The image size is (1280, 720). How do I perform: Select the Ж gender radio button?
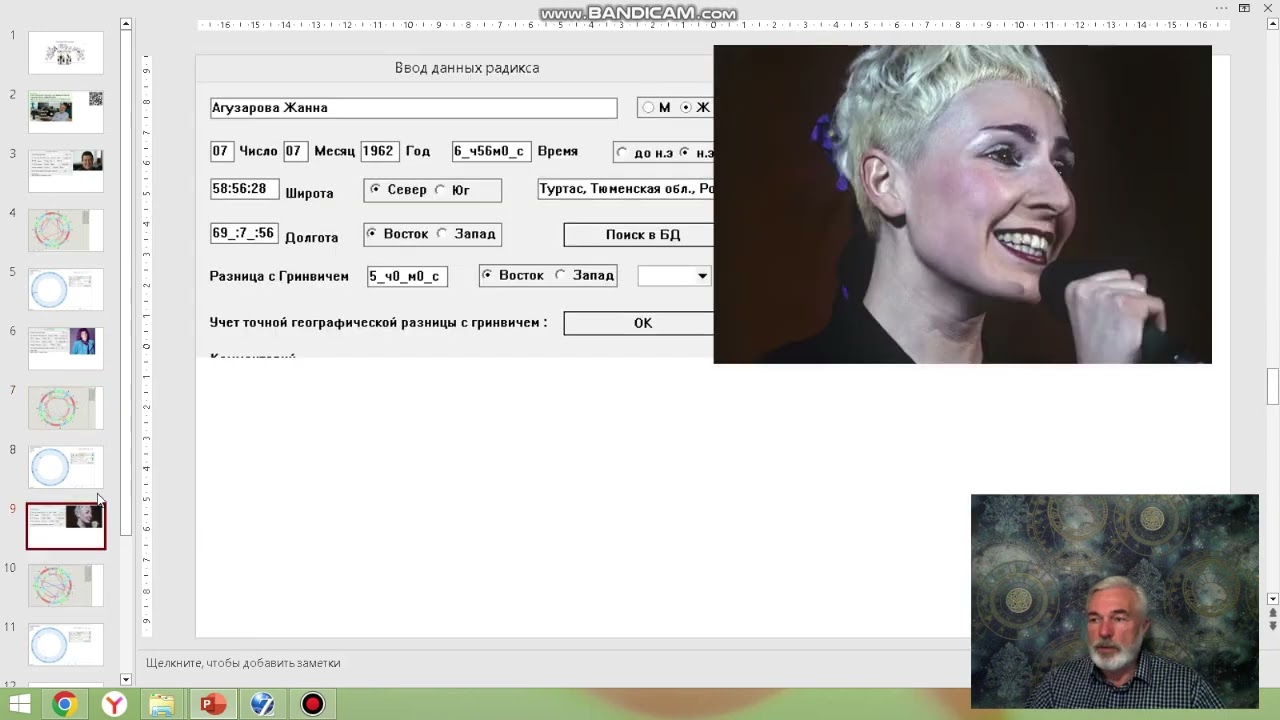[686, 108]
